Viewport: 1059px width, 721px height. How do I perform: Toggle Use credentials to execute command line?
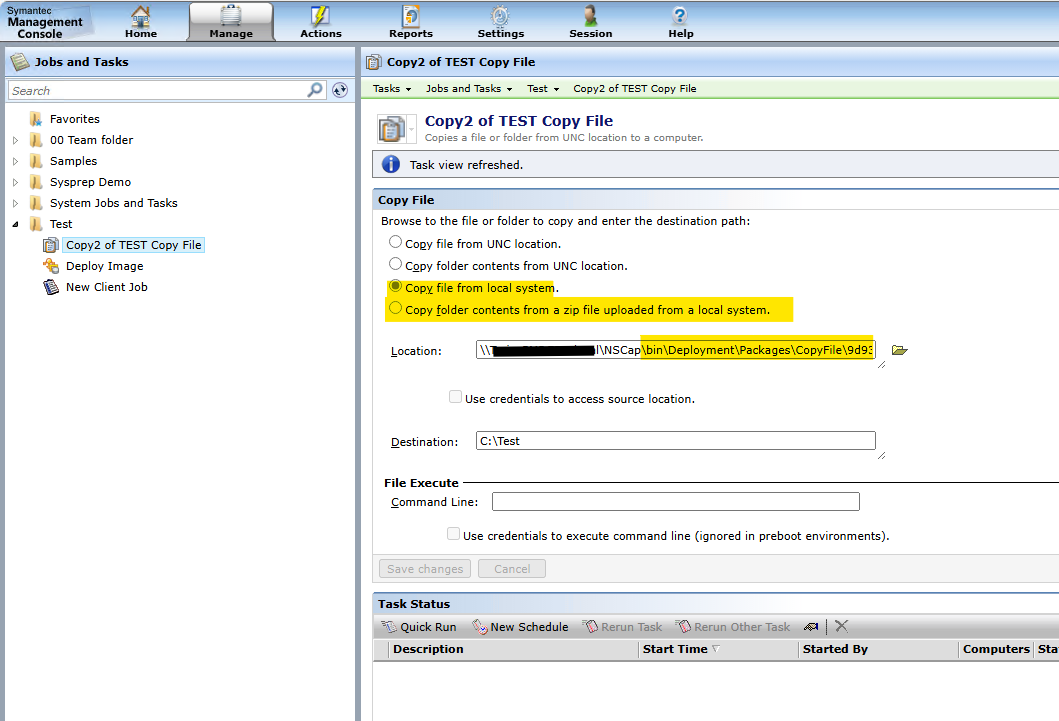click(x=454, y=534)
